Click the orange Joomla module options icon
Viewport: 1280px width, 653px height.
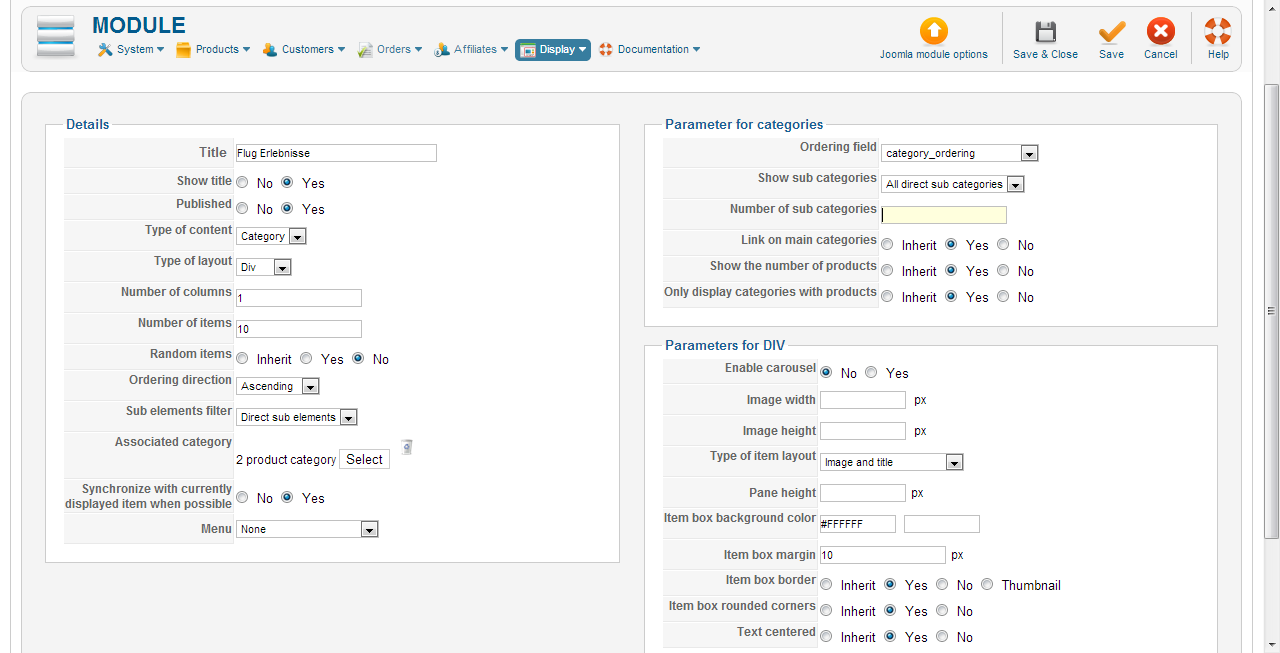tap(933, 31)
